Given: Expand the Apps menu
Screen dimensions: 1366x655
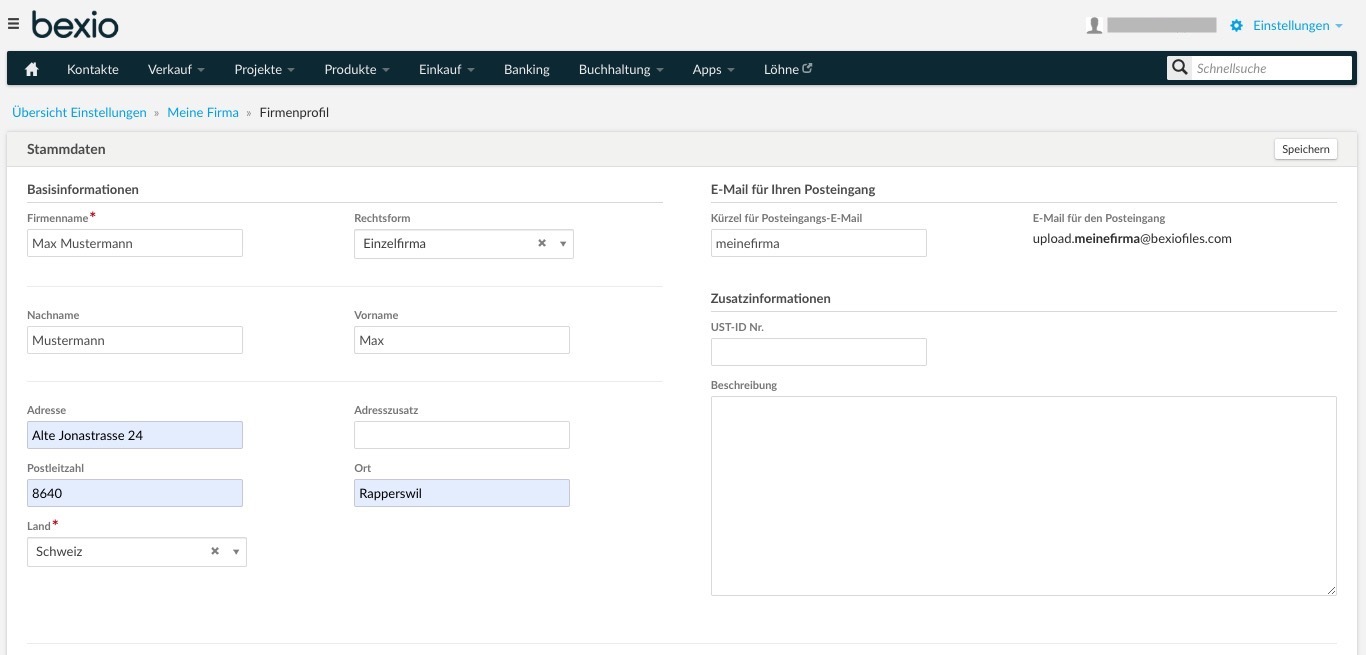Looking at the screenshot, I should pos(713,69).
